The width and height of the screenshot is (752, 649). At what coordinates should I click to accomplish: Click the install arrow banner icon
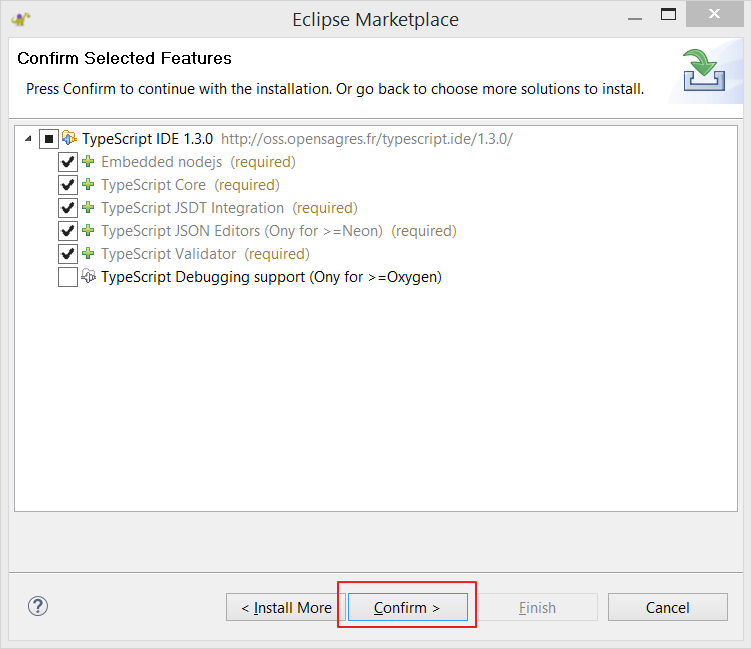click(704, 70)
